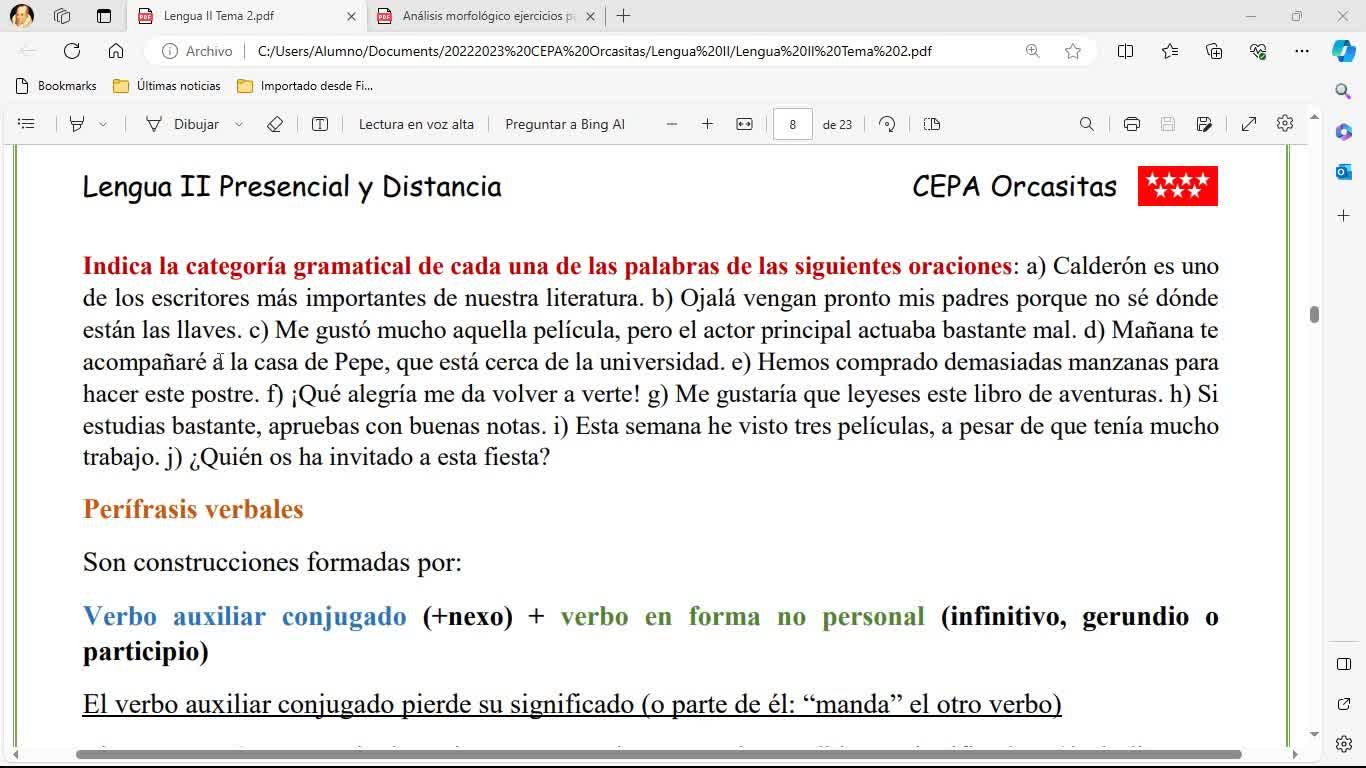The height and width of the screenshot is (768, 1366).
Task: Toggle fit to width view
Action: (x=744, y=124)
